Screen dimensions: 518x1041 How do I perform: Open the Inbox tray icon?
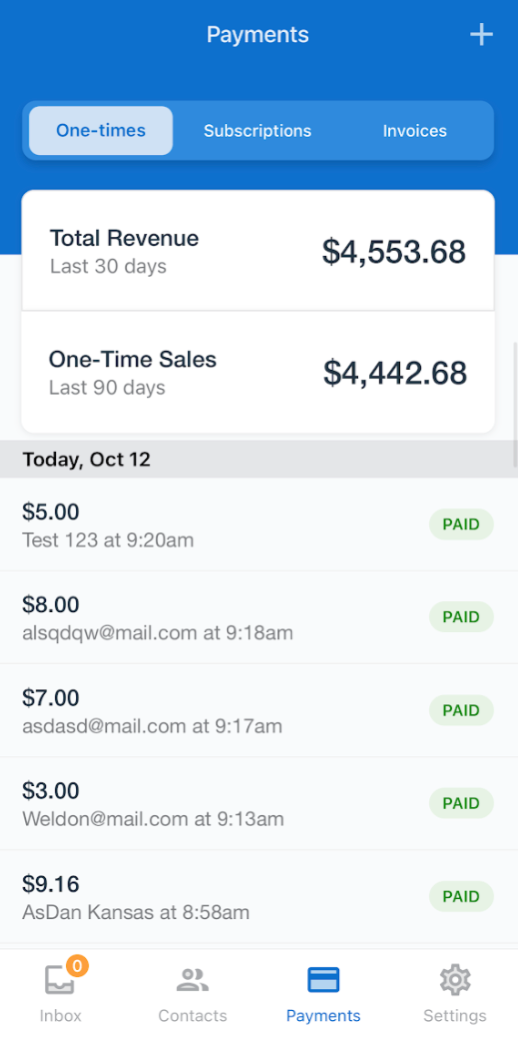click(x=60, y=980)
